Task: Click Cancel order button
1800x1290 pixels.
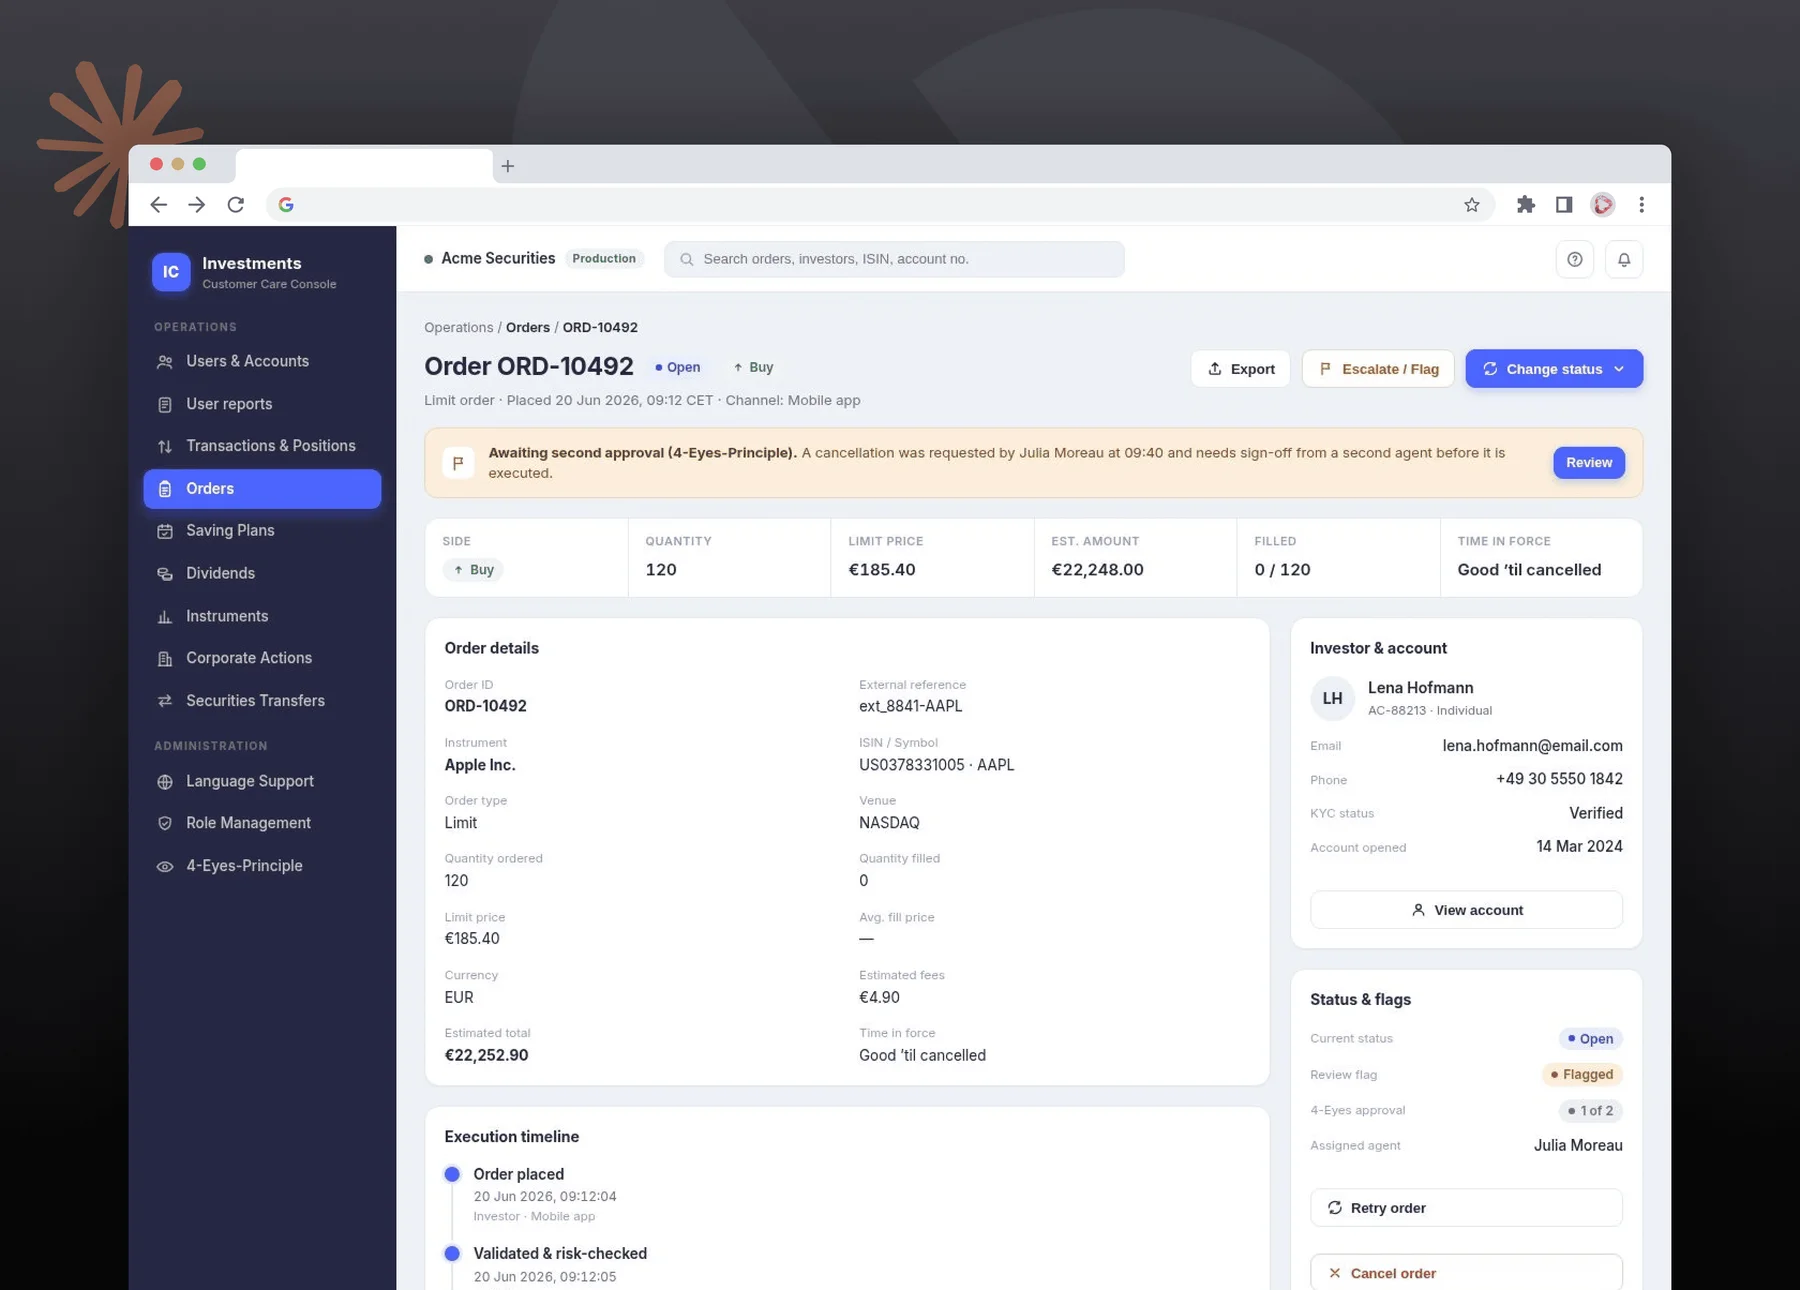Action: click(x=1466, y=1273)
